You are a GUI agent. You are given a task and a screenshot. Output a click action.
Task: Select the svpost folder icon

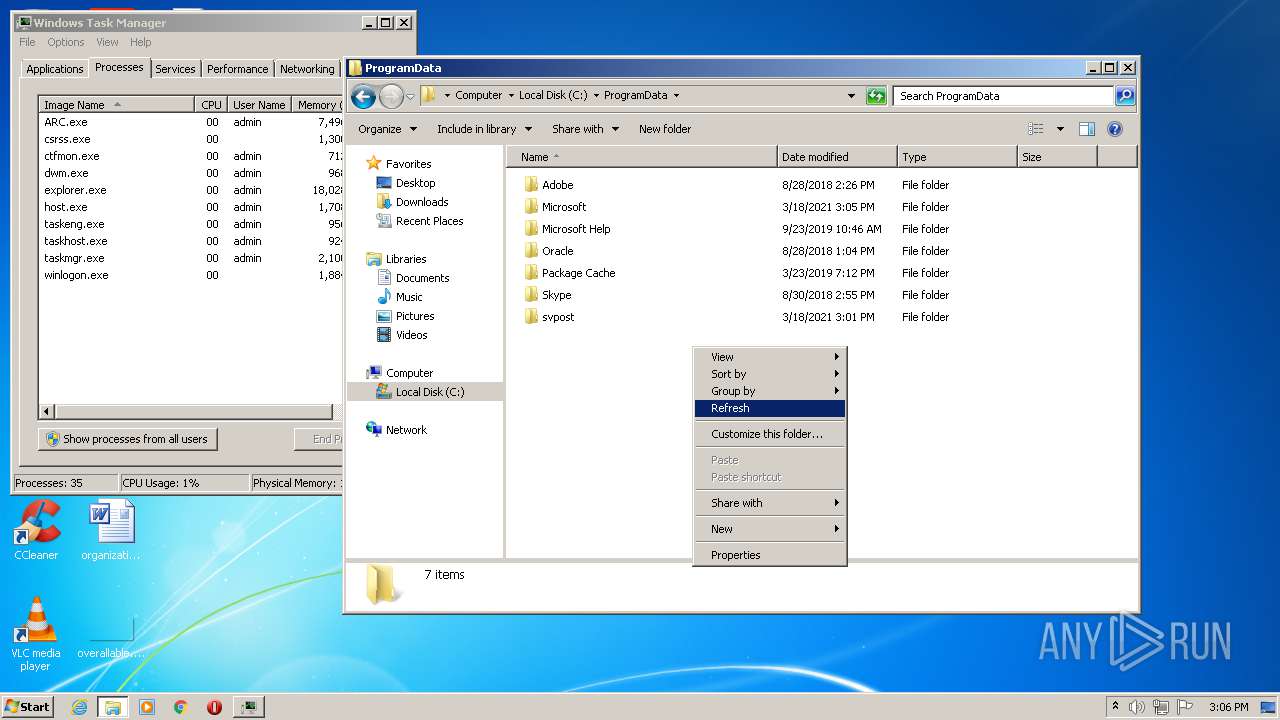coord(531,317)
